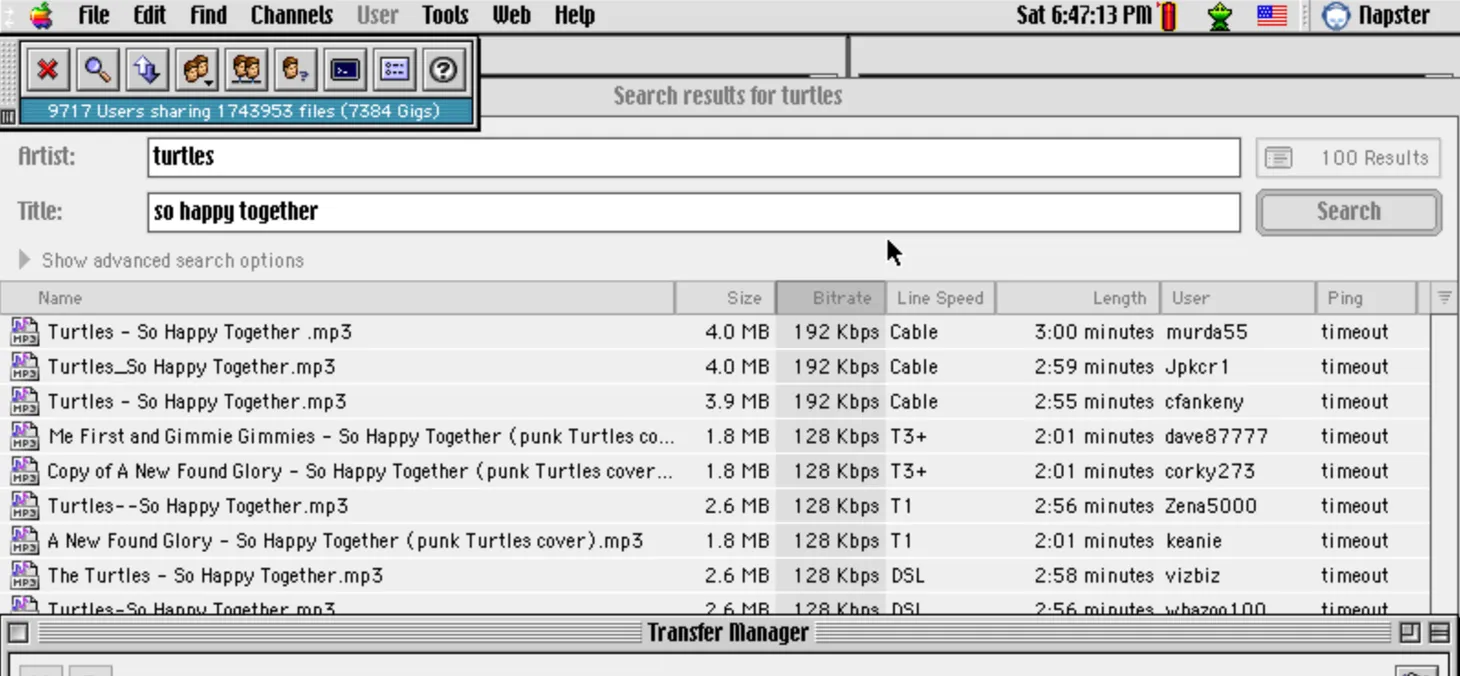Sort results by Length column
The height and width of the screenshot is (676, 1460).
1078,298
